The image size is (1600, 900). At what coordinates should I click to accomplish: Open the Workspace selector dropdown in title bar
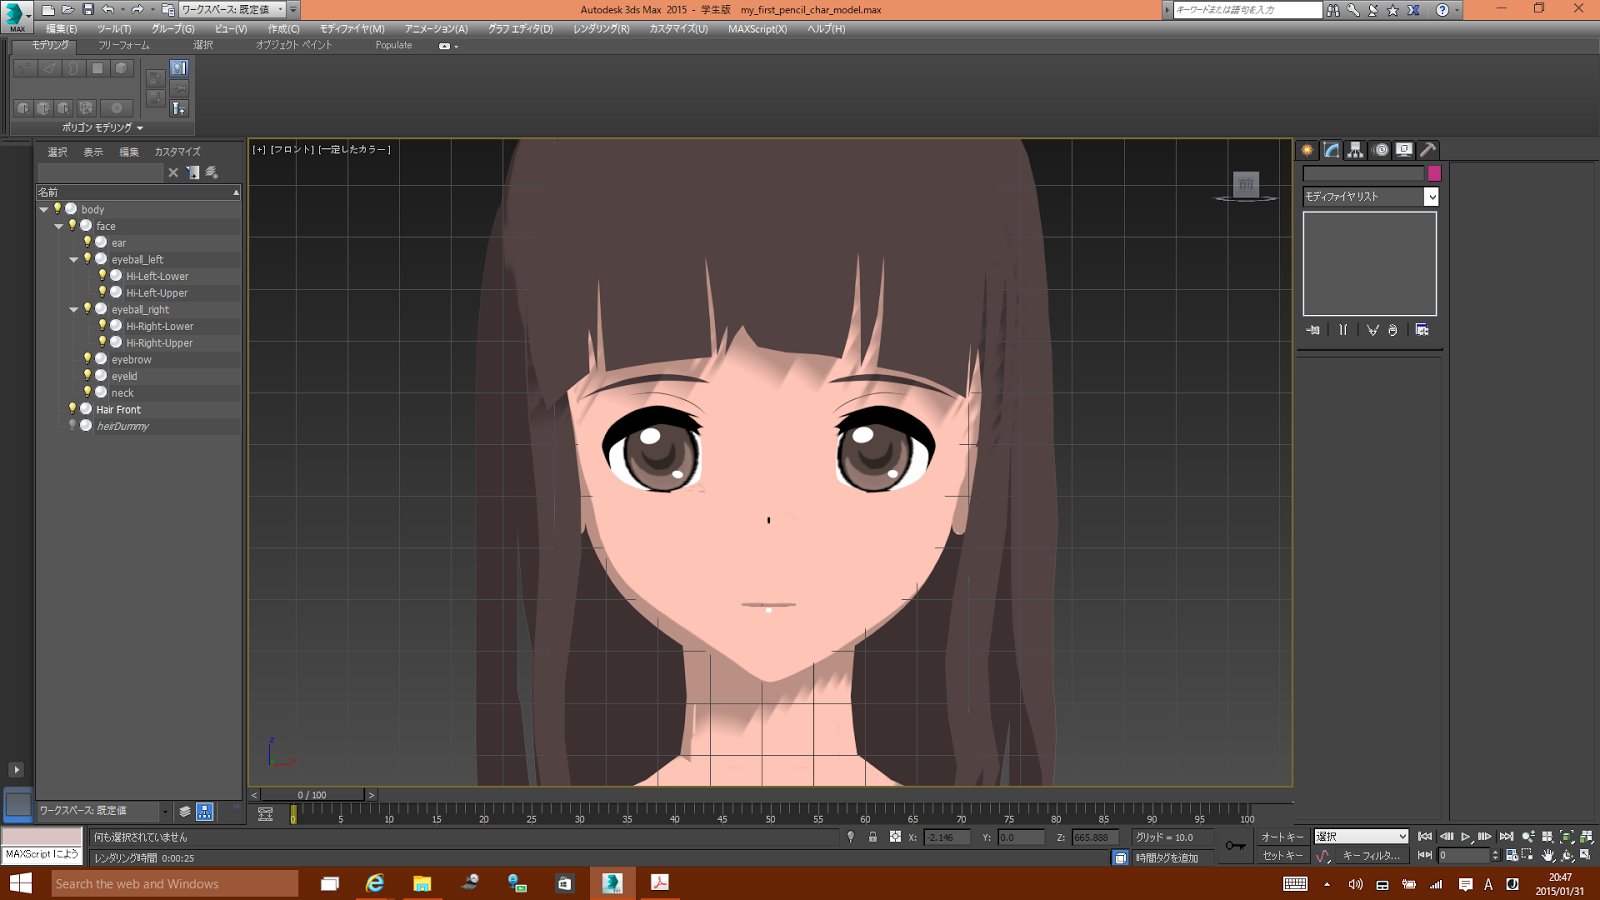tap(232, 9)
